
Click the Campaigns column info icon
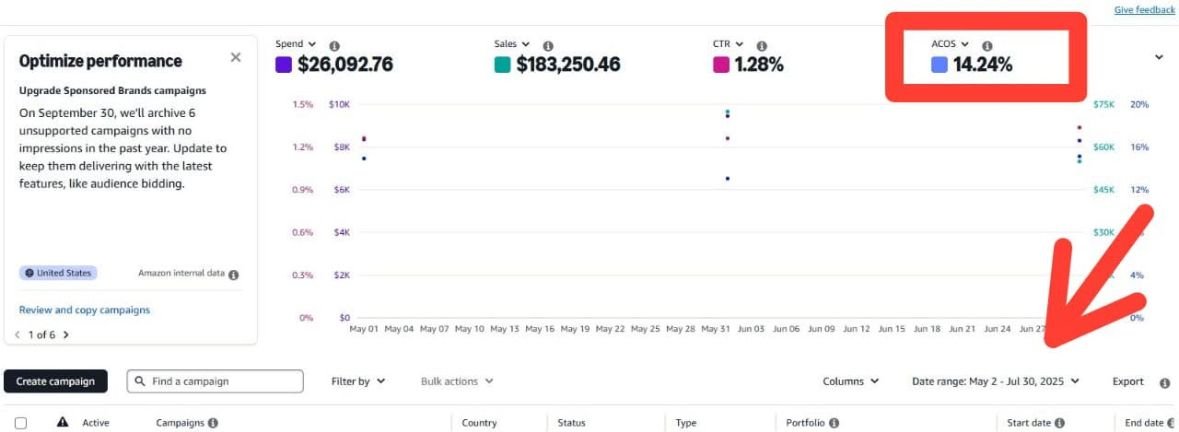click(212, 423)
